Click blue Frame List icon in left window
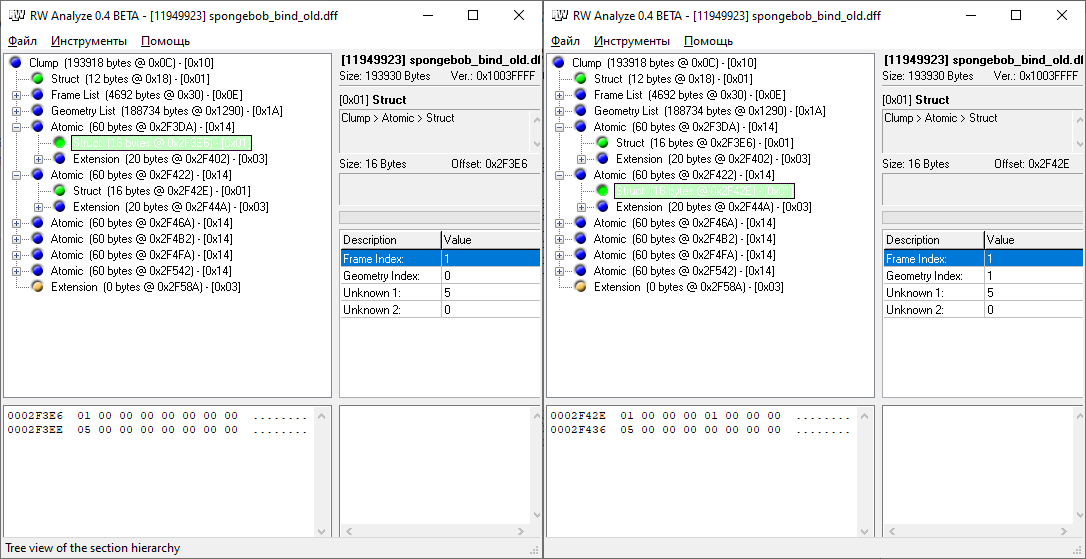The image size is (1086, 559). [38, 95]
